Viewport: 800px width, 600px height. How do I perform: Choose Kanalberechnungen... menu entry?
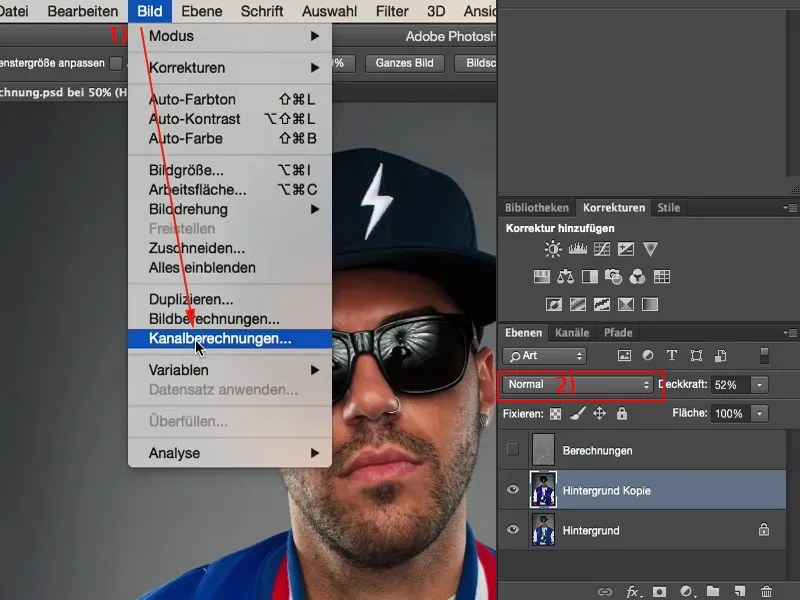tap(230, 339)
